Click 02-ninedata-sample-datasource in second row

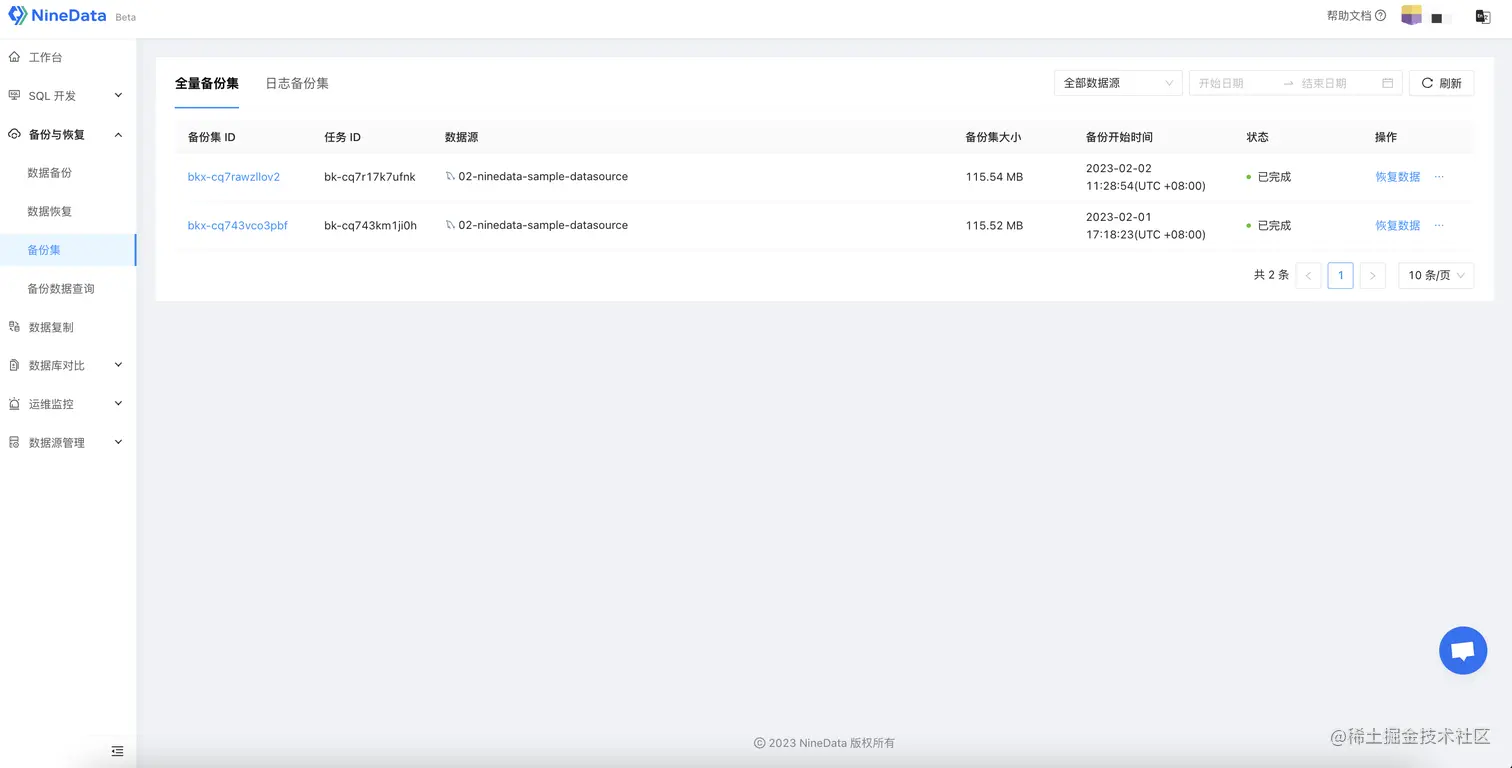(543, 226)
